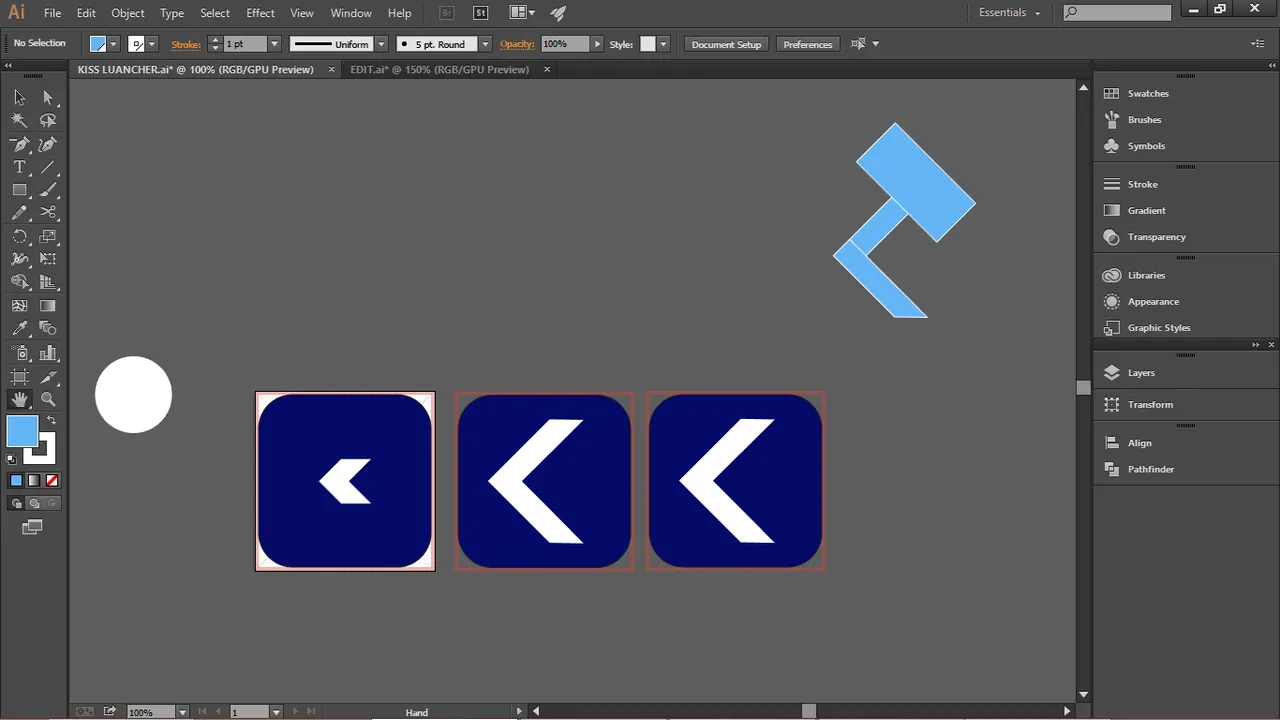Click the adobe search field
Screen dimensions: 1280x720
pos(1117,13)
